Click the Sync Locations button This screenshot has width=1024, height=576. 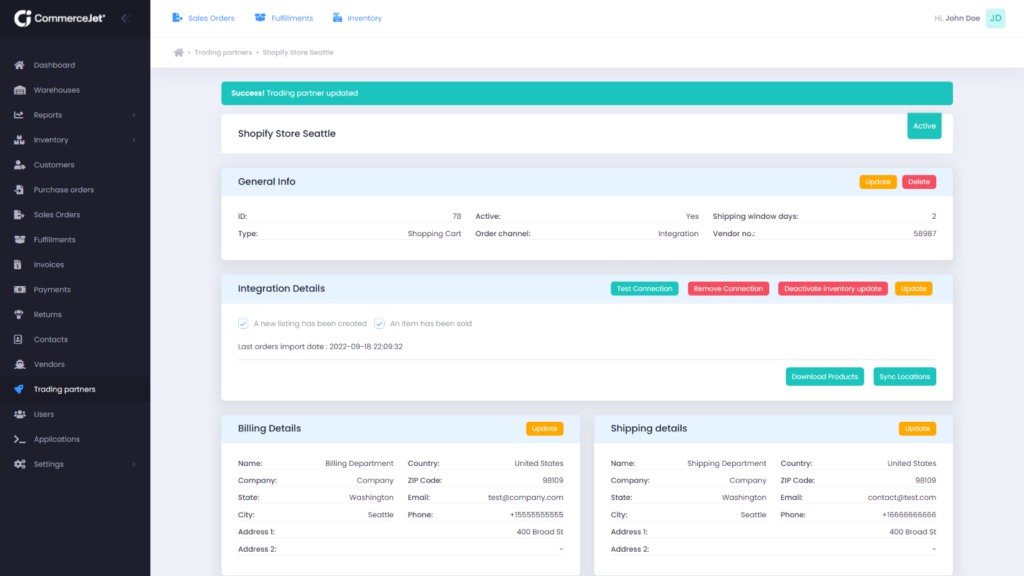click(904, 377)
